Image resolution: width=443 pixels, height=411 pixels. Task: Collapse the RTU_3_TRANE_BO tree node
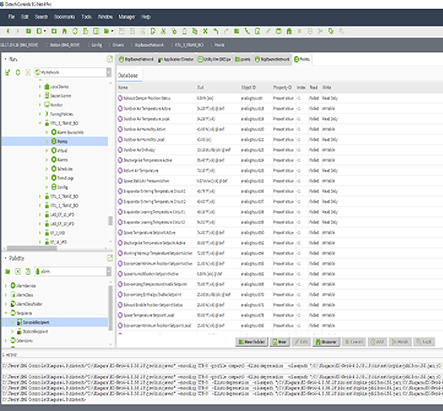tap(40, 123)
